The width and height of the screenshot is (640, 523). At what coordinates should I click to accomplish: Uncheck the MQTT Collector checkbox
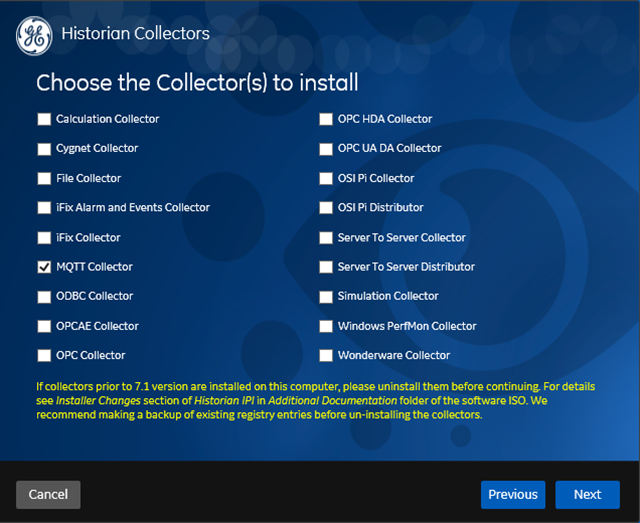pyautogui.click(x=44, y=267)
